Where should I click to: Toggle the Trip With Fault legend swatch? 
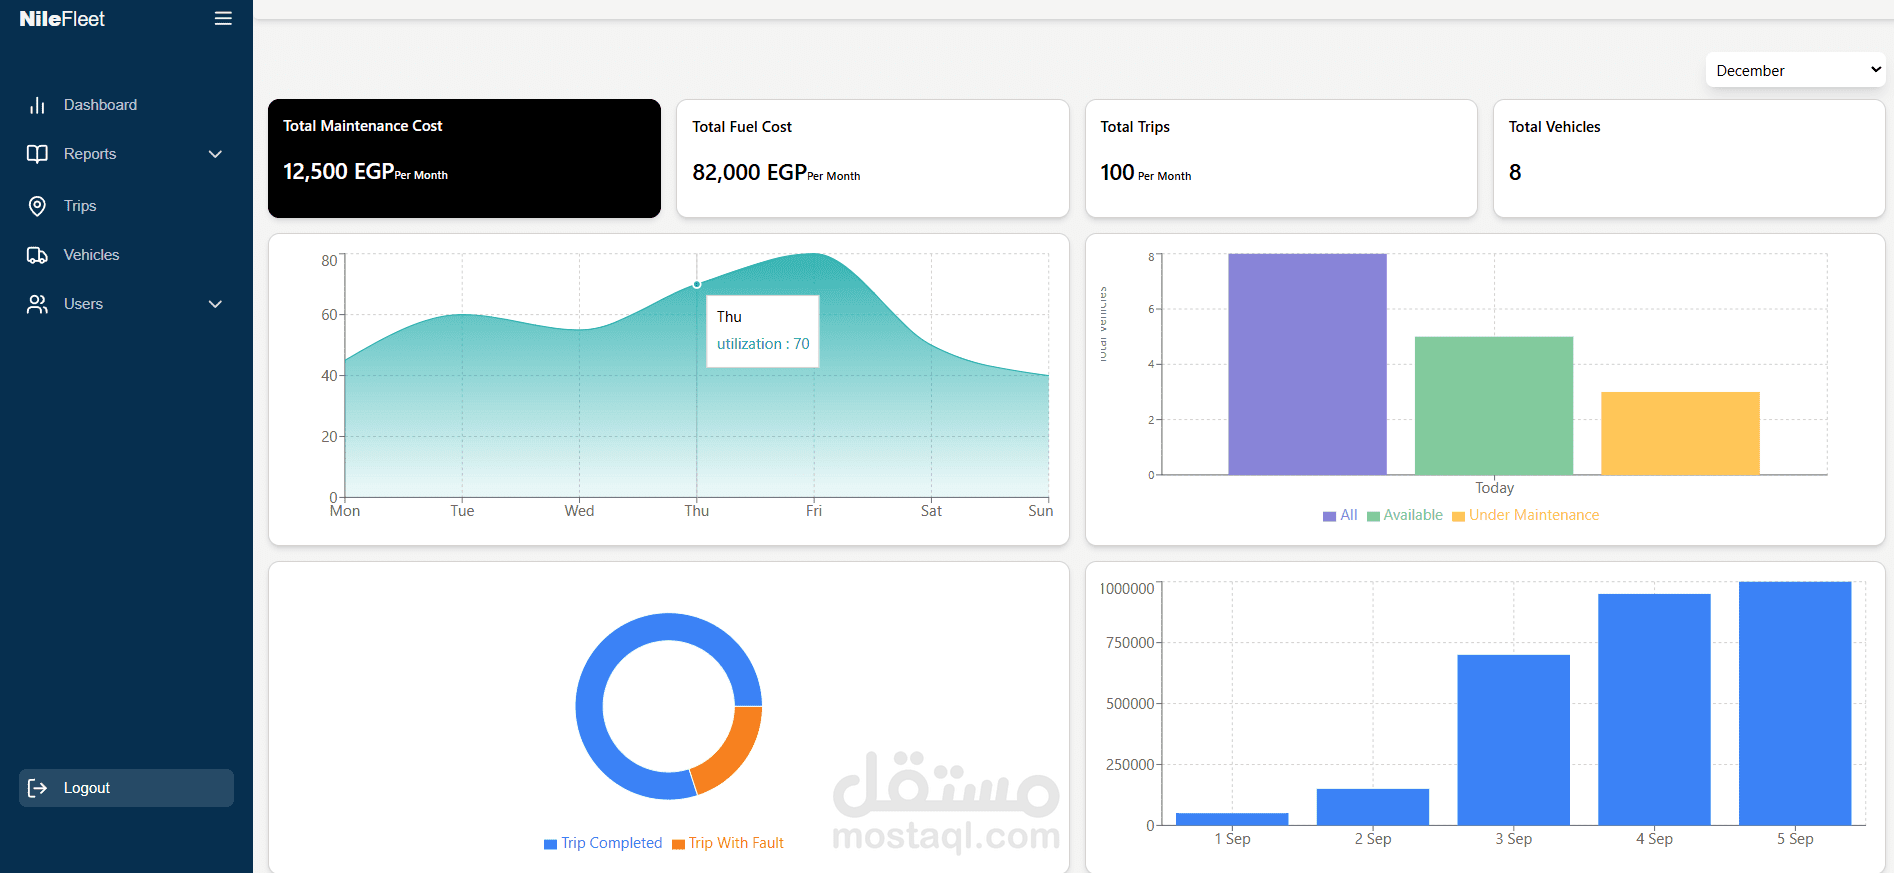coord(678,844)
